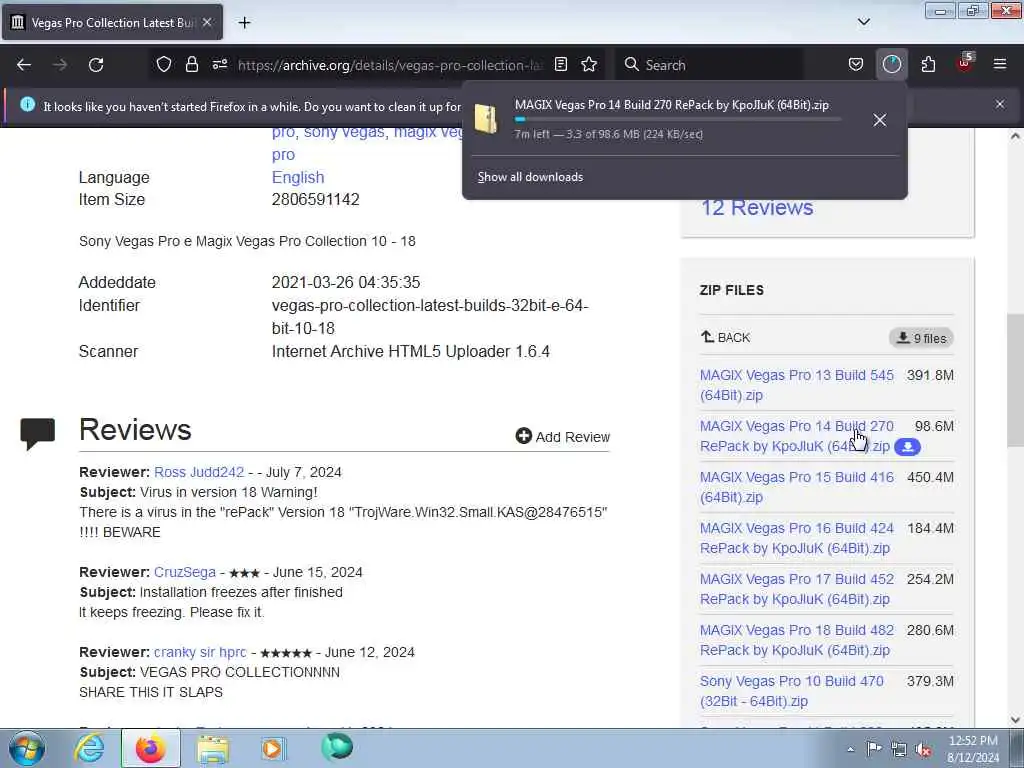
Task: Click the Save to Pocket icon
Action: point(856,64)
